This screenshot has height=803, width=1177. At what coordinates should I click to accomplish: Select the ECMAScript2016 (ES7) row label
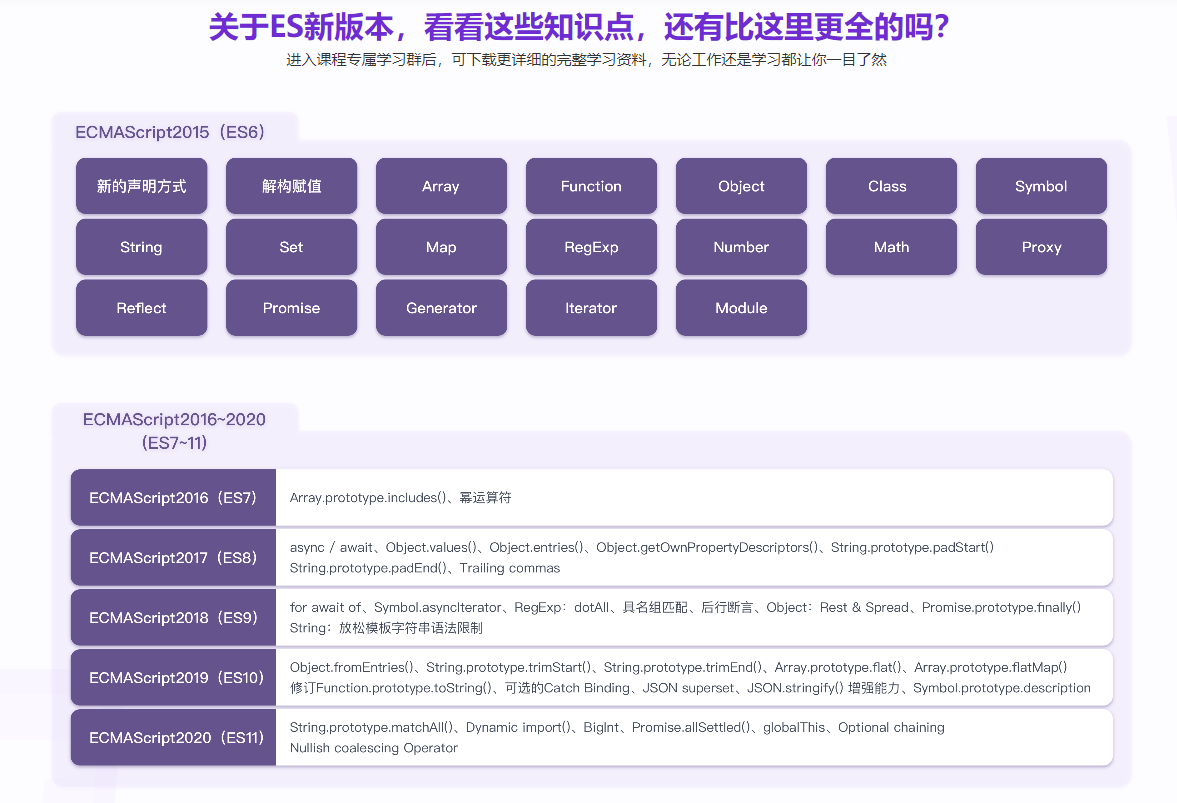click(x=173, y=497)
